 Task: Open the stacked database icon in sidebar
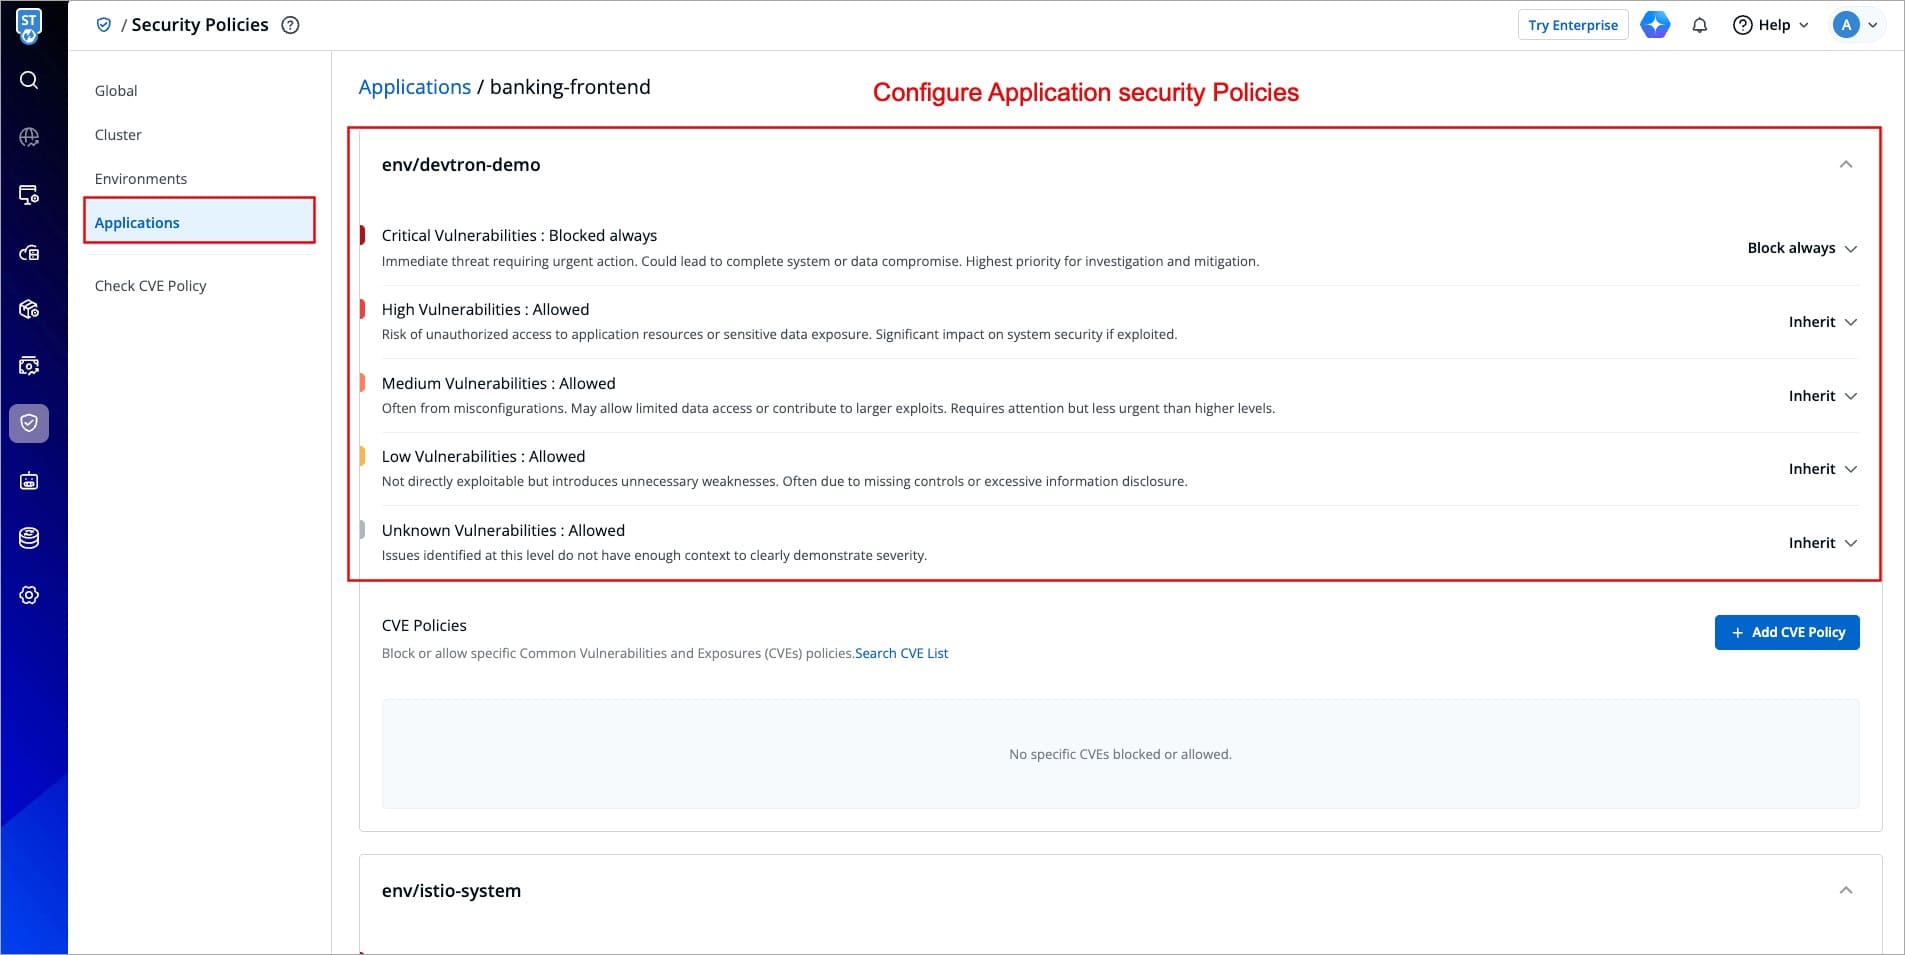pos(29,538)
